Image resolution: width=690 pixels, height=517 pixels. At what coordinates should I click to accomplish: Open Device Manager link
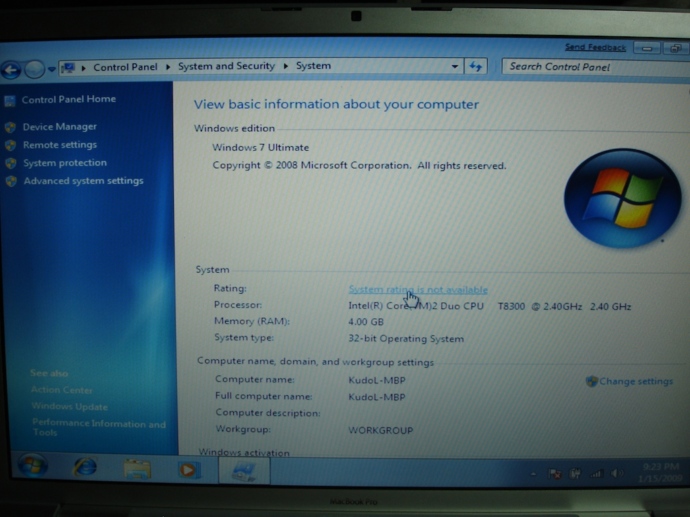pos(59,127)
